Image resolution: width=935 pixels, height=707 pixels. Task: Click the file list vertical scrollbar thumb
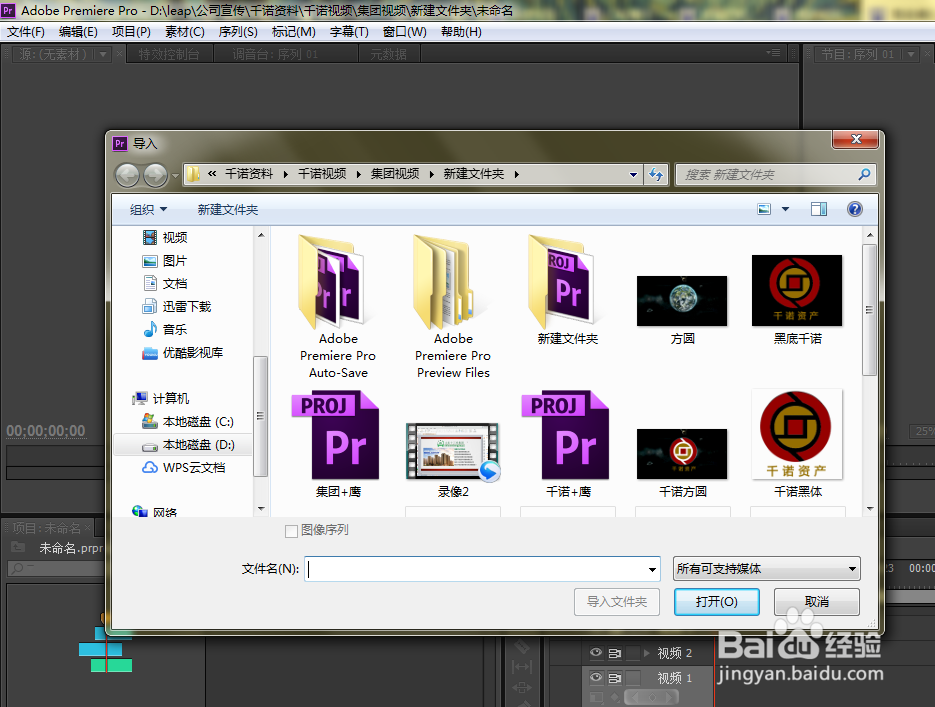click(x=870, y=309)
